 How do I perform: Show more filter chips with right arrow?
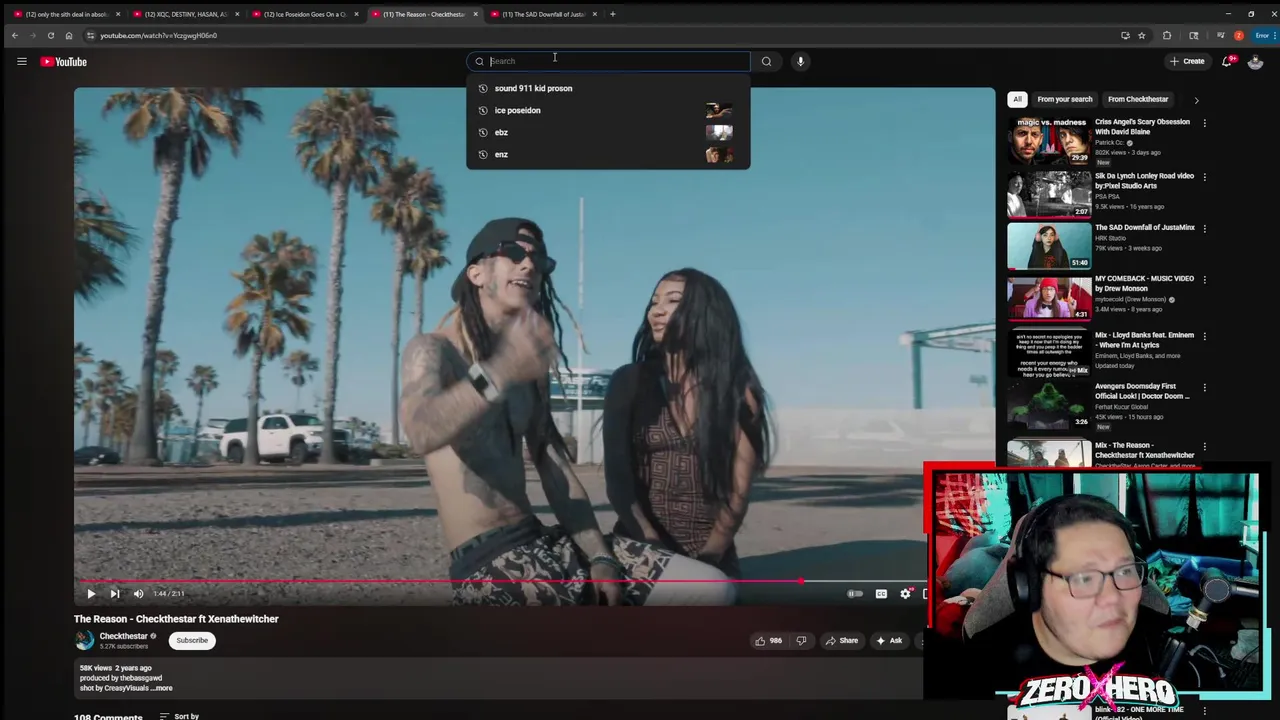(1196, 100)
